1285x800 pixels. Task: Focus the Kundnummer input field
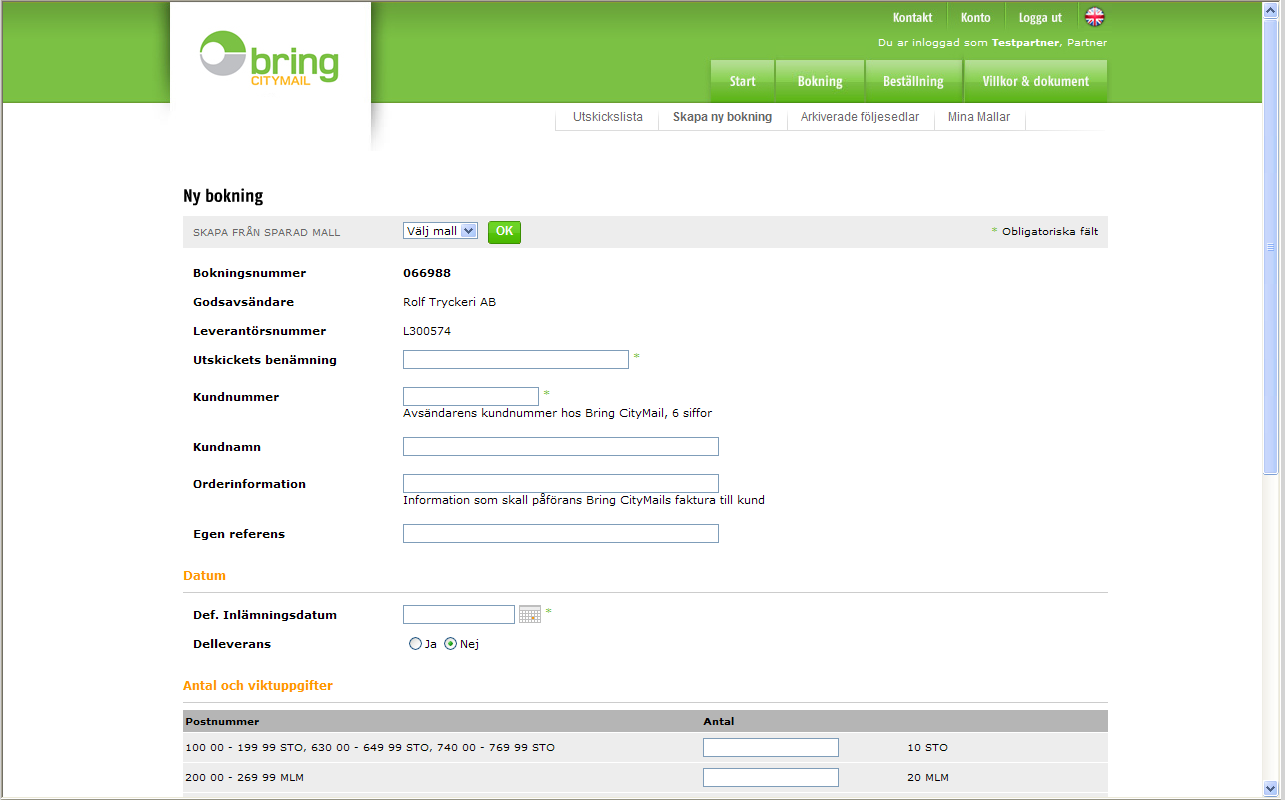click(471, 396)
